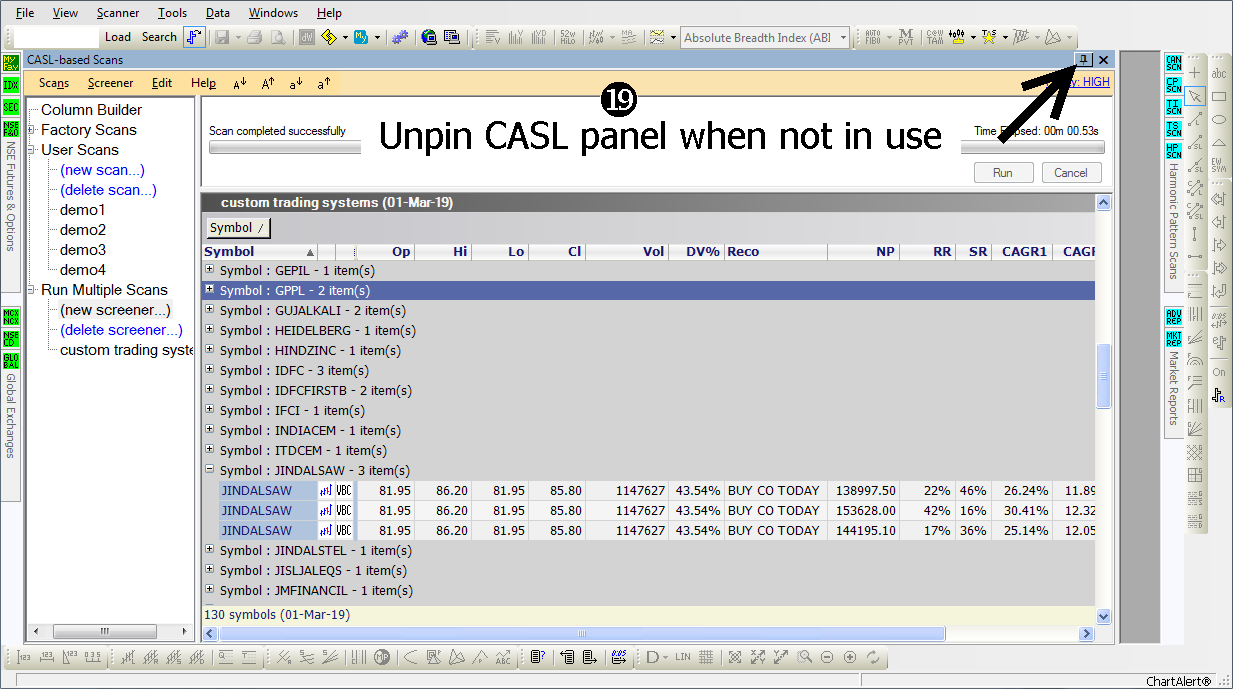Viewport: 1233px width, 689px height.
Task: Open the CAN SCN scan icon
Action: (1174, 63)
